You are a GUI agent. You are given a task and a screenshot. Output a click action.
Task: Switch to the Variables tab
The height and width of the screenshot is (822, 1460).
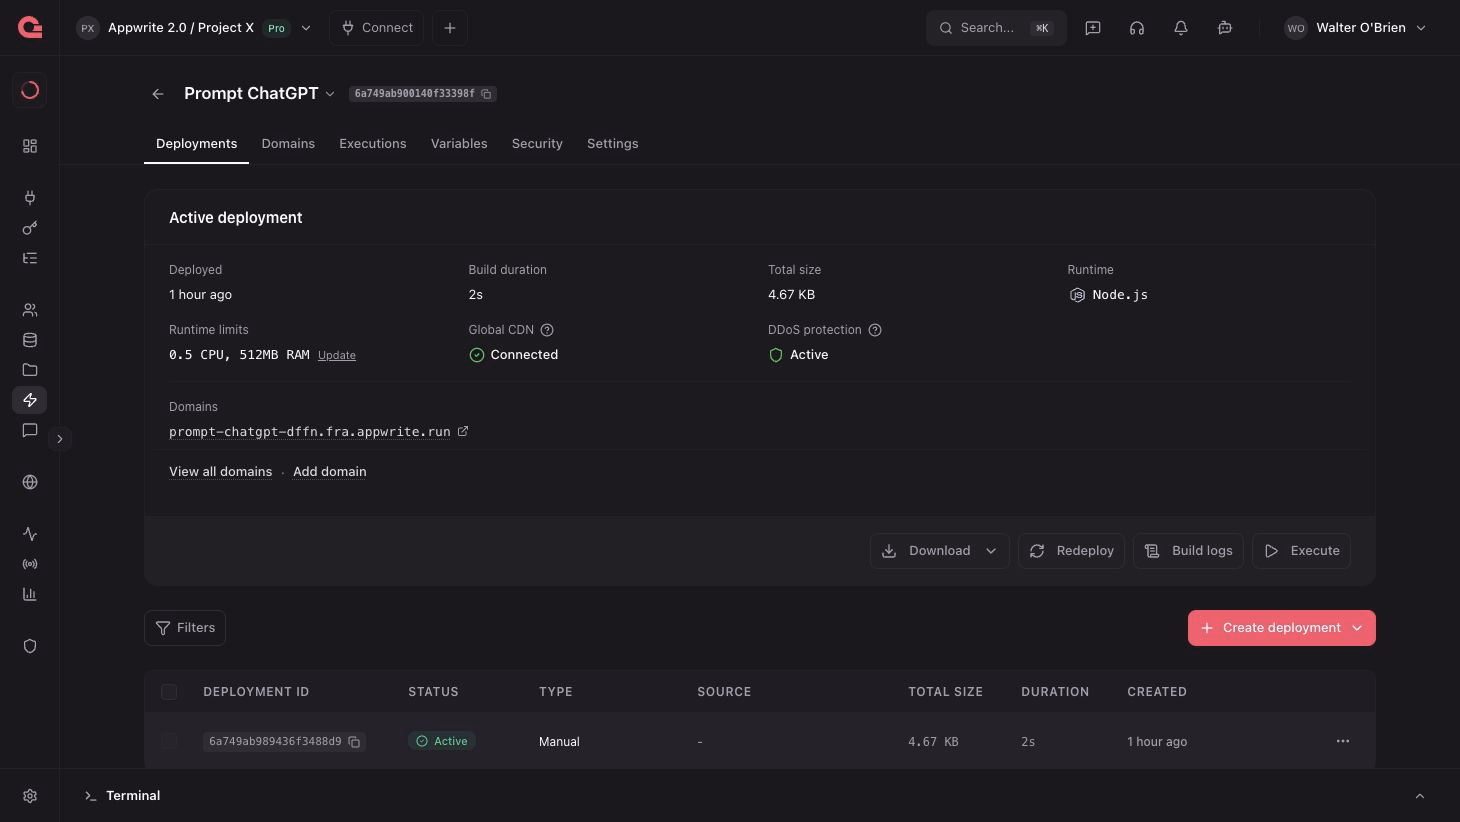pos(459,144)
